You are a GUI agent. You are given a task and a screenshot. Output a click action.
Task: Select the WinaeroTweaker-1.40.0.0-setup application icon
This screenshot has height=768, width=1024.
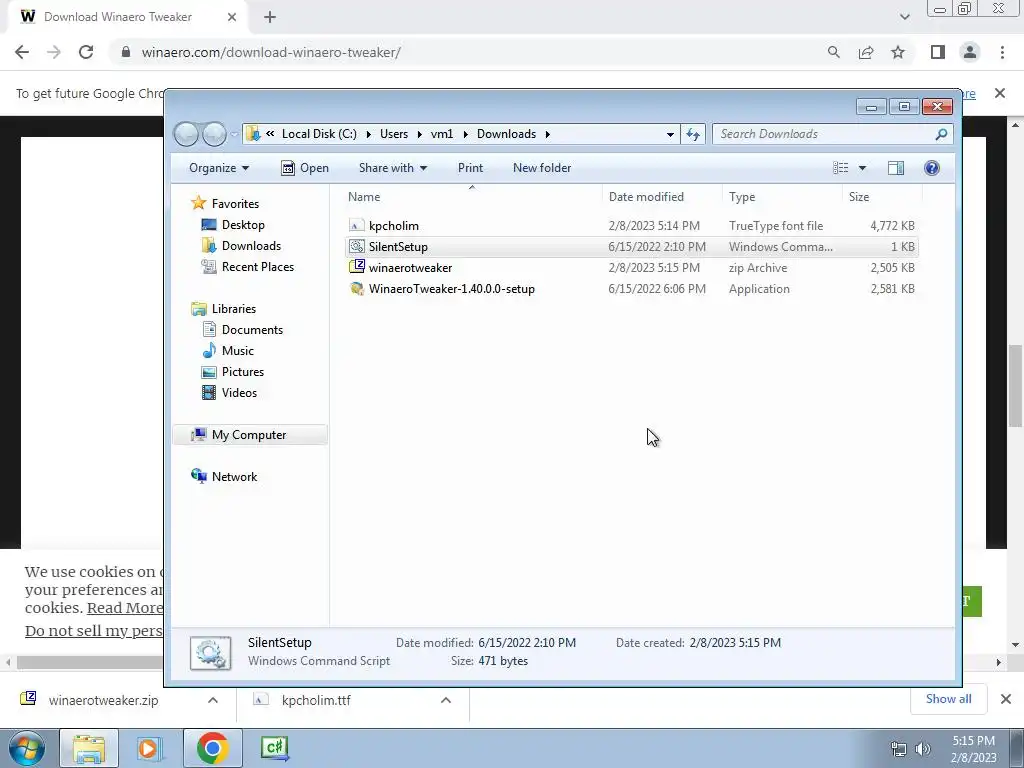pyautogui.click(x=357, y=288)
